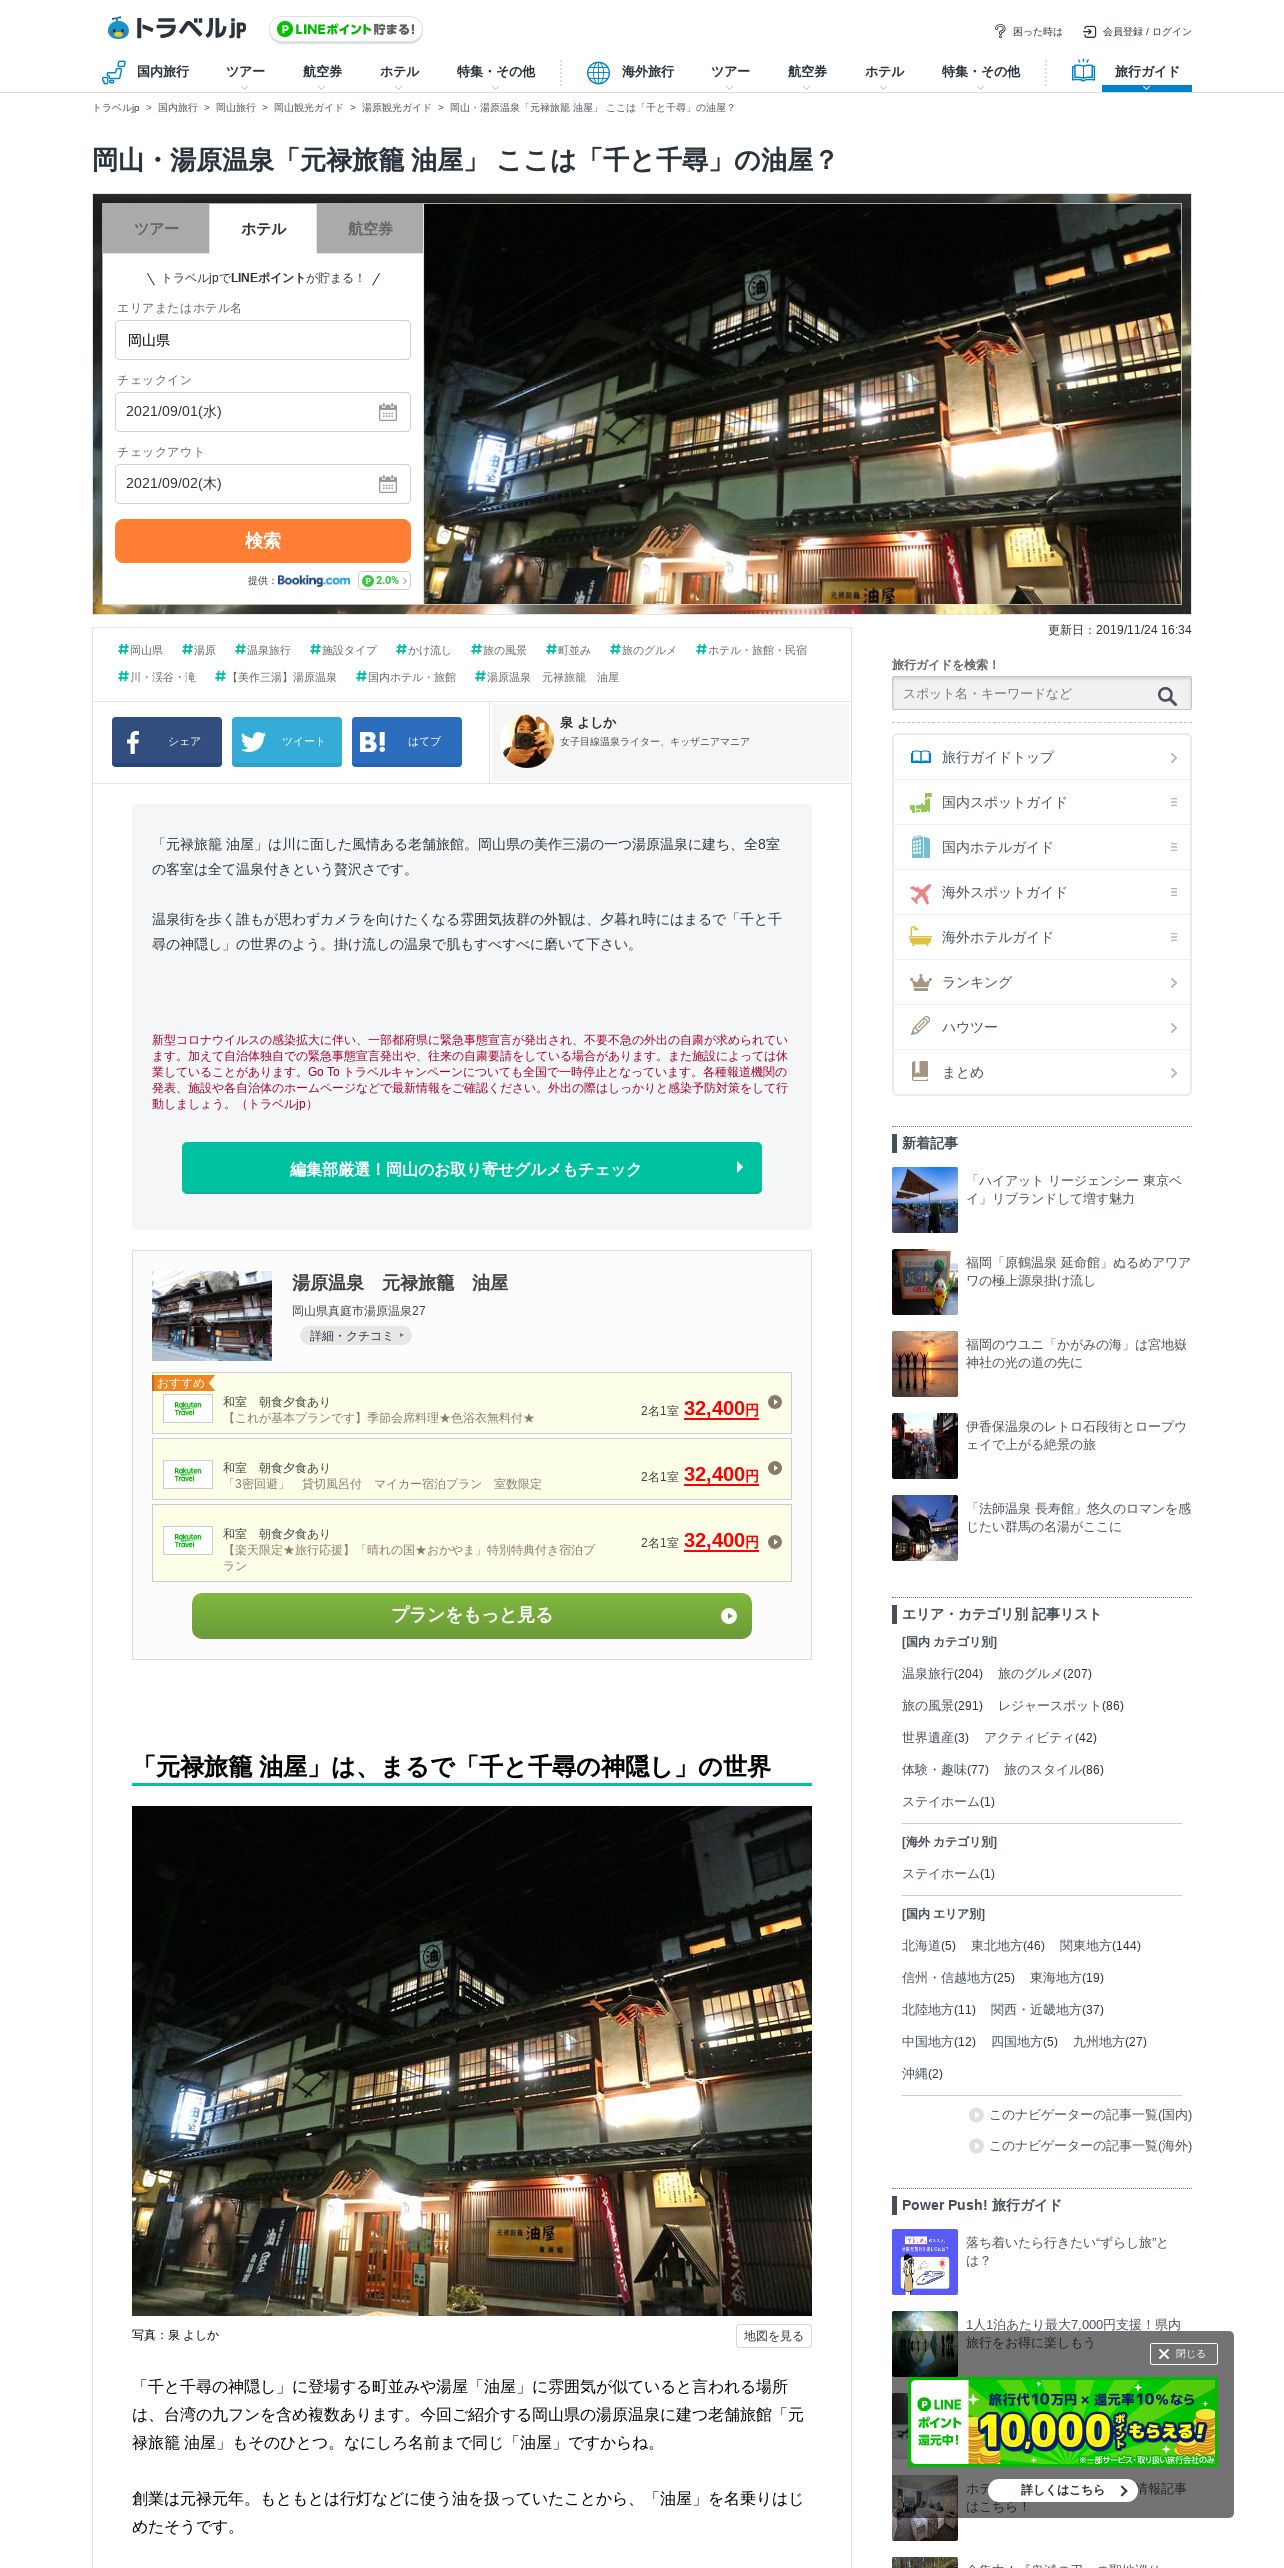Bookmark with the はてブ button
This screenshot has width=1284, height=2568.
point(407,742)
